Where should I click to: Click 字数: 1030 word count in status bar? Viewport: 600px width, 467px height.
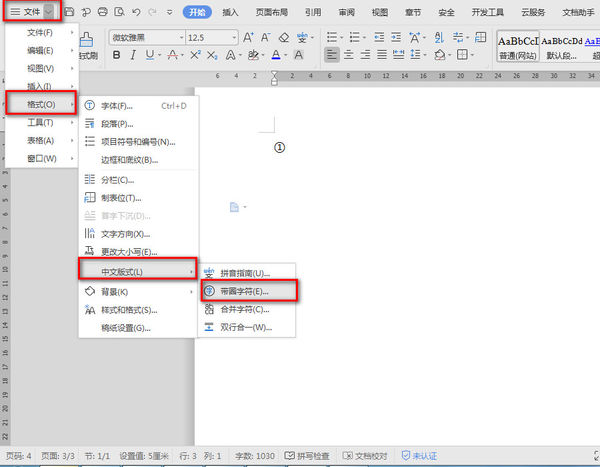coord(255,456)
